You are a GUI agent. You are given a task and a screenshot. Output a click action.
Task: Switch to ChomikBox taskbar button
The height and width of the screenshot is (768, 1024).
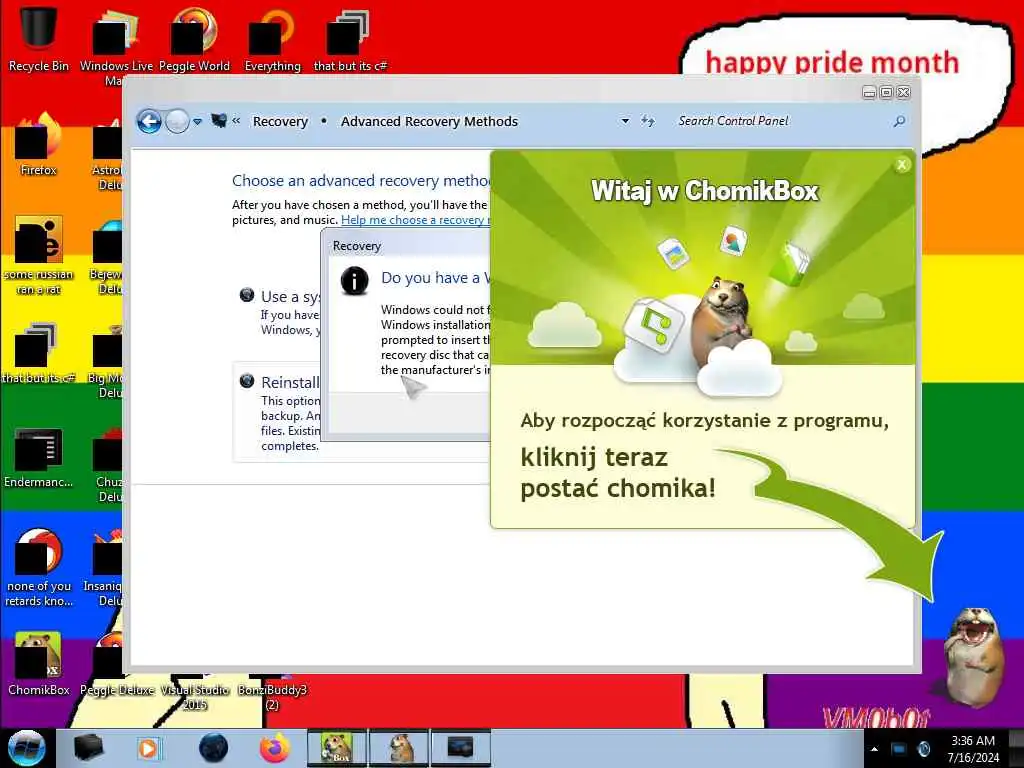[337, 748]
